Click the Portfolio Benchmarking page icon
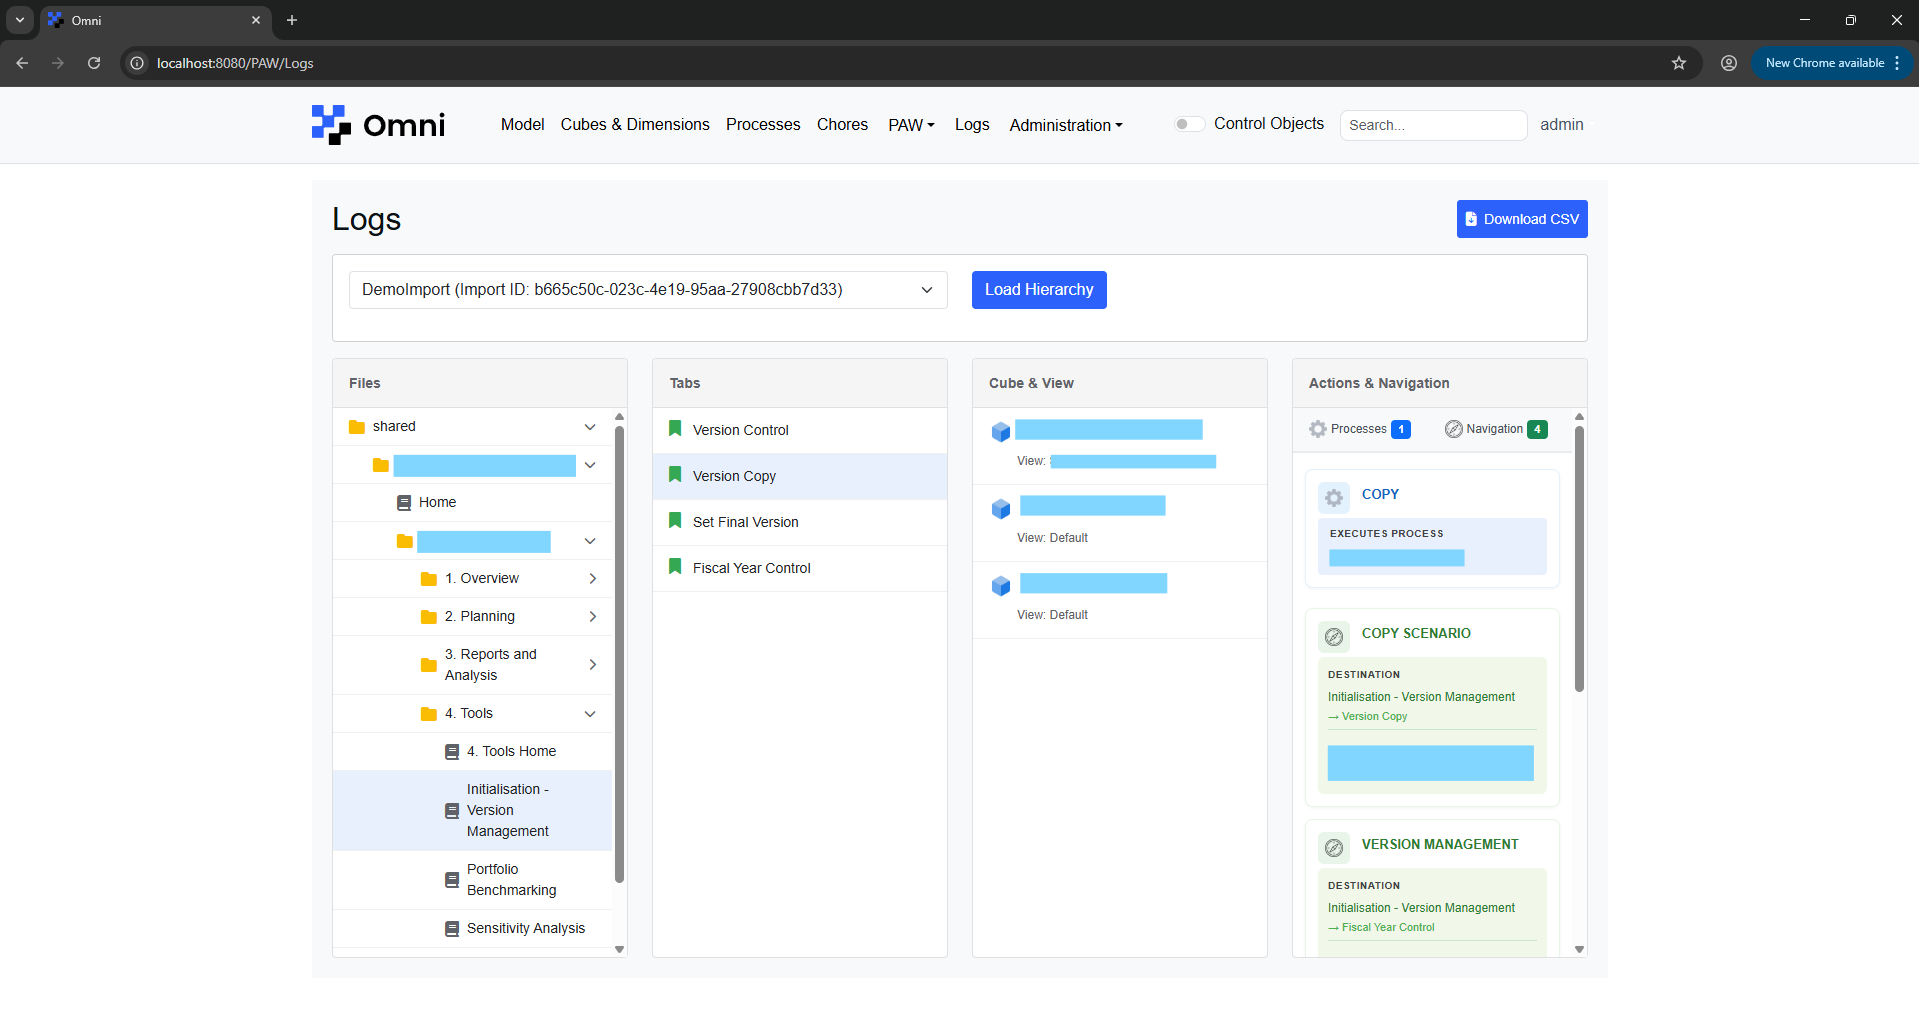Image resolution: width=1919 pixels, height=1028 pixels. click(452, 880)
